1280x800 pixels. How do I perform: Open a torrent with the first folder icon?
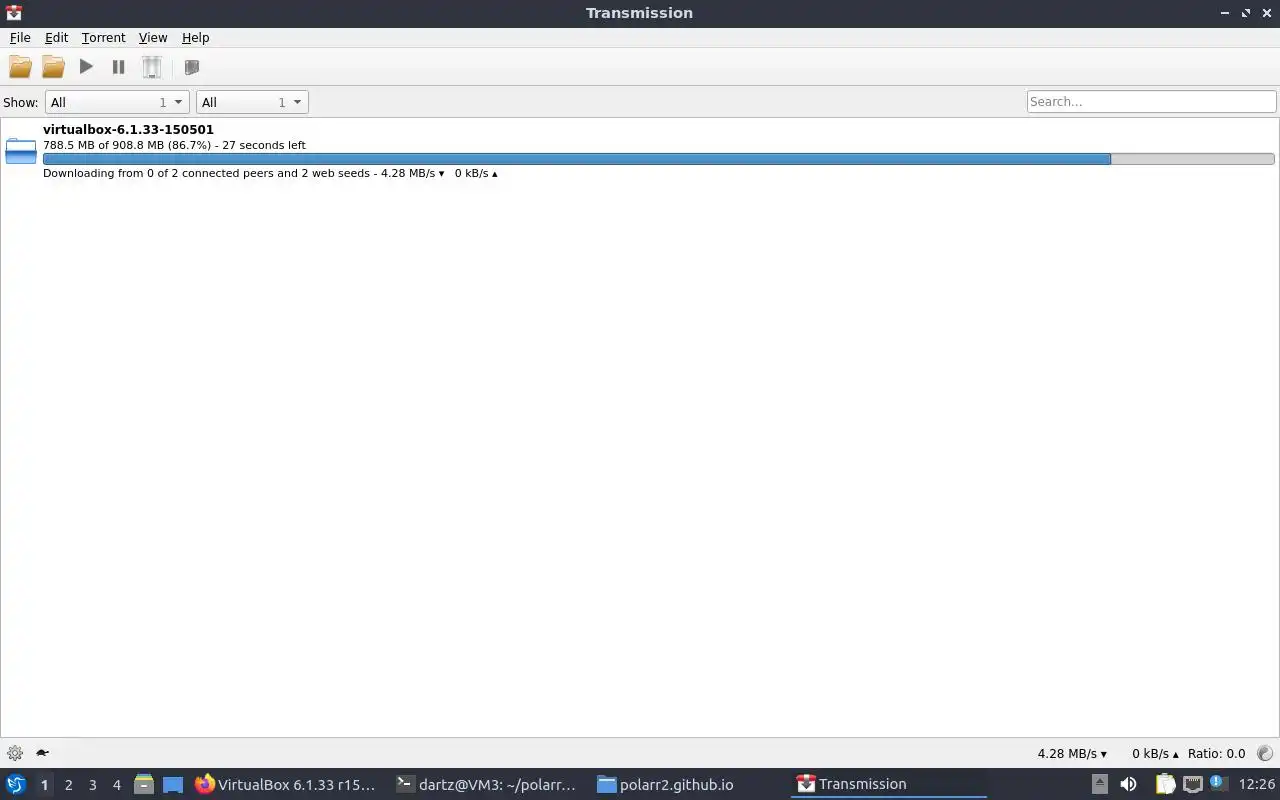point(20,67)
